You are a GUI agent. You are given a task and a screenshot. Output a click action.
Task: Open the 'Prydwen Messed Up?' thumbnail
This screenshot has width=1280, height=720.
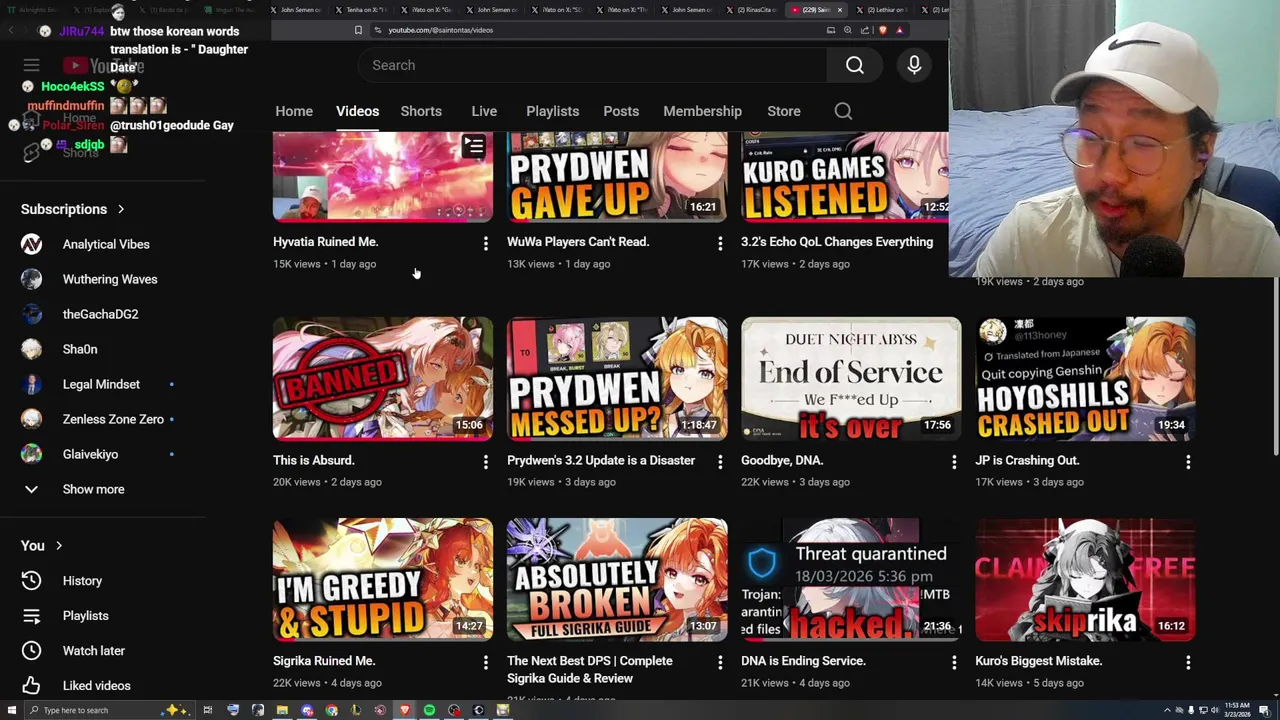coord(617,379)
